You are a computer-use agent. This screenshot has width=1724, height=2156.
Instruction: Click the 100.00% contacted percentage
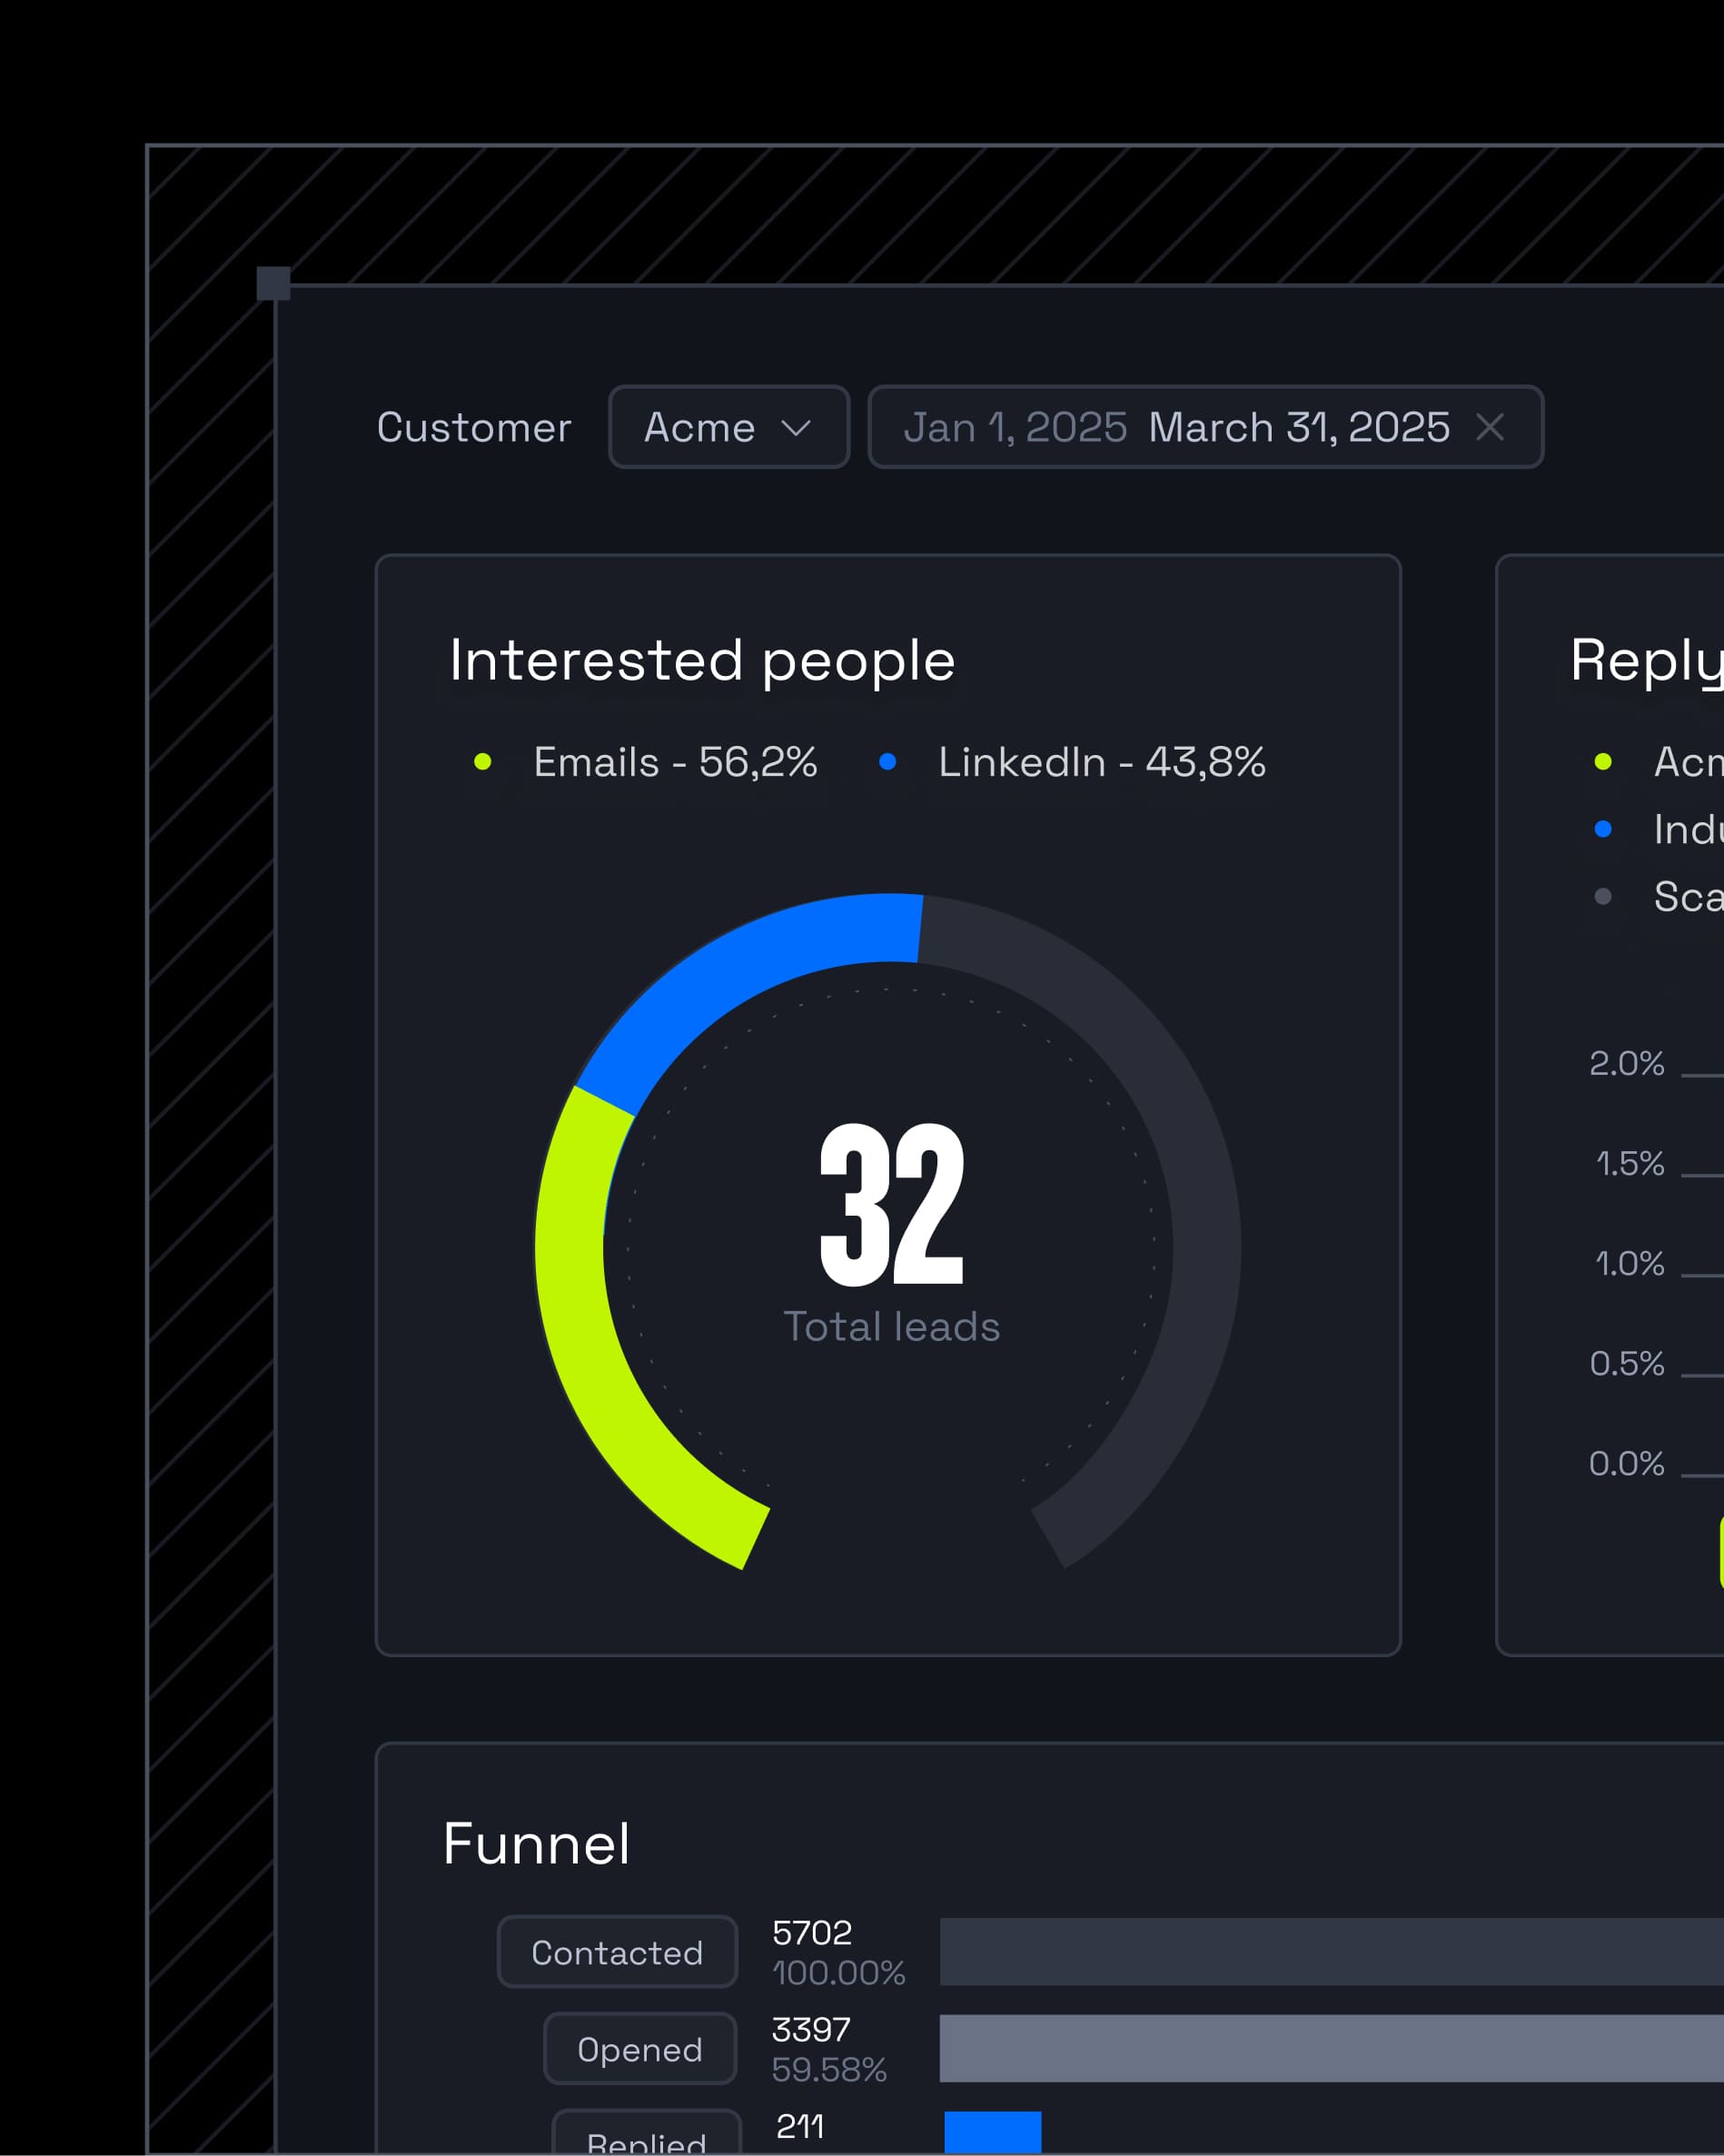click(839, 1973)
